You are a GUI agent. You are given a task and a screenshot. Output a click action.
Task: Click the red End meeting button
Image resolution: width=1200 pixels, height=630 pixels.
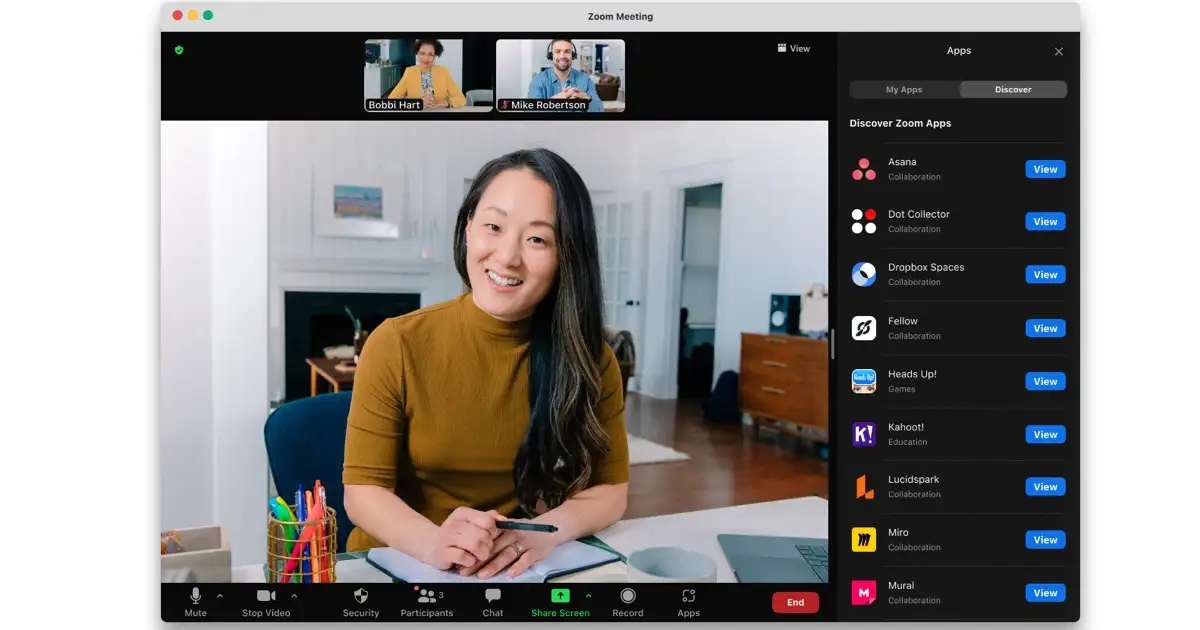point(795,602)
